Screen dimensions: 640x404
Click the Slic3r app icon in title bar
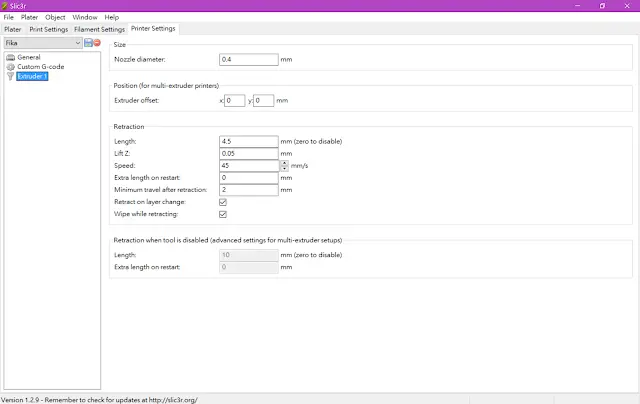[4, 6]
